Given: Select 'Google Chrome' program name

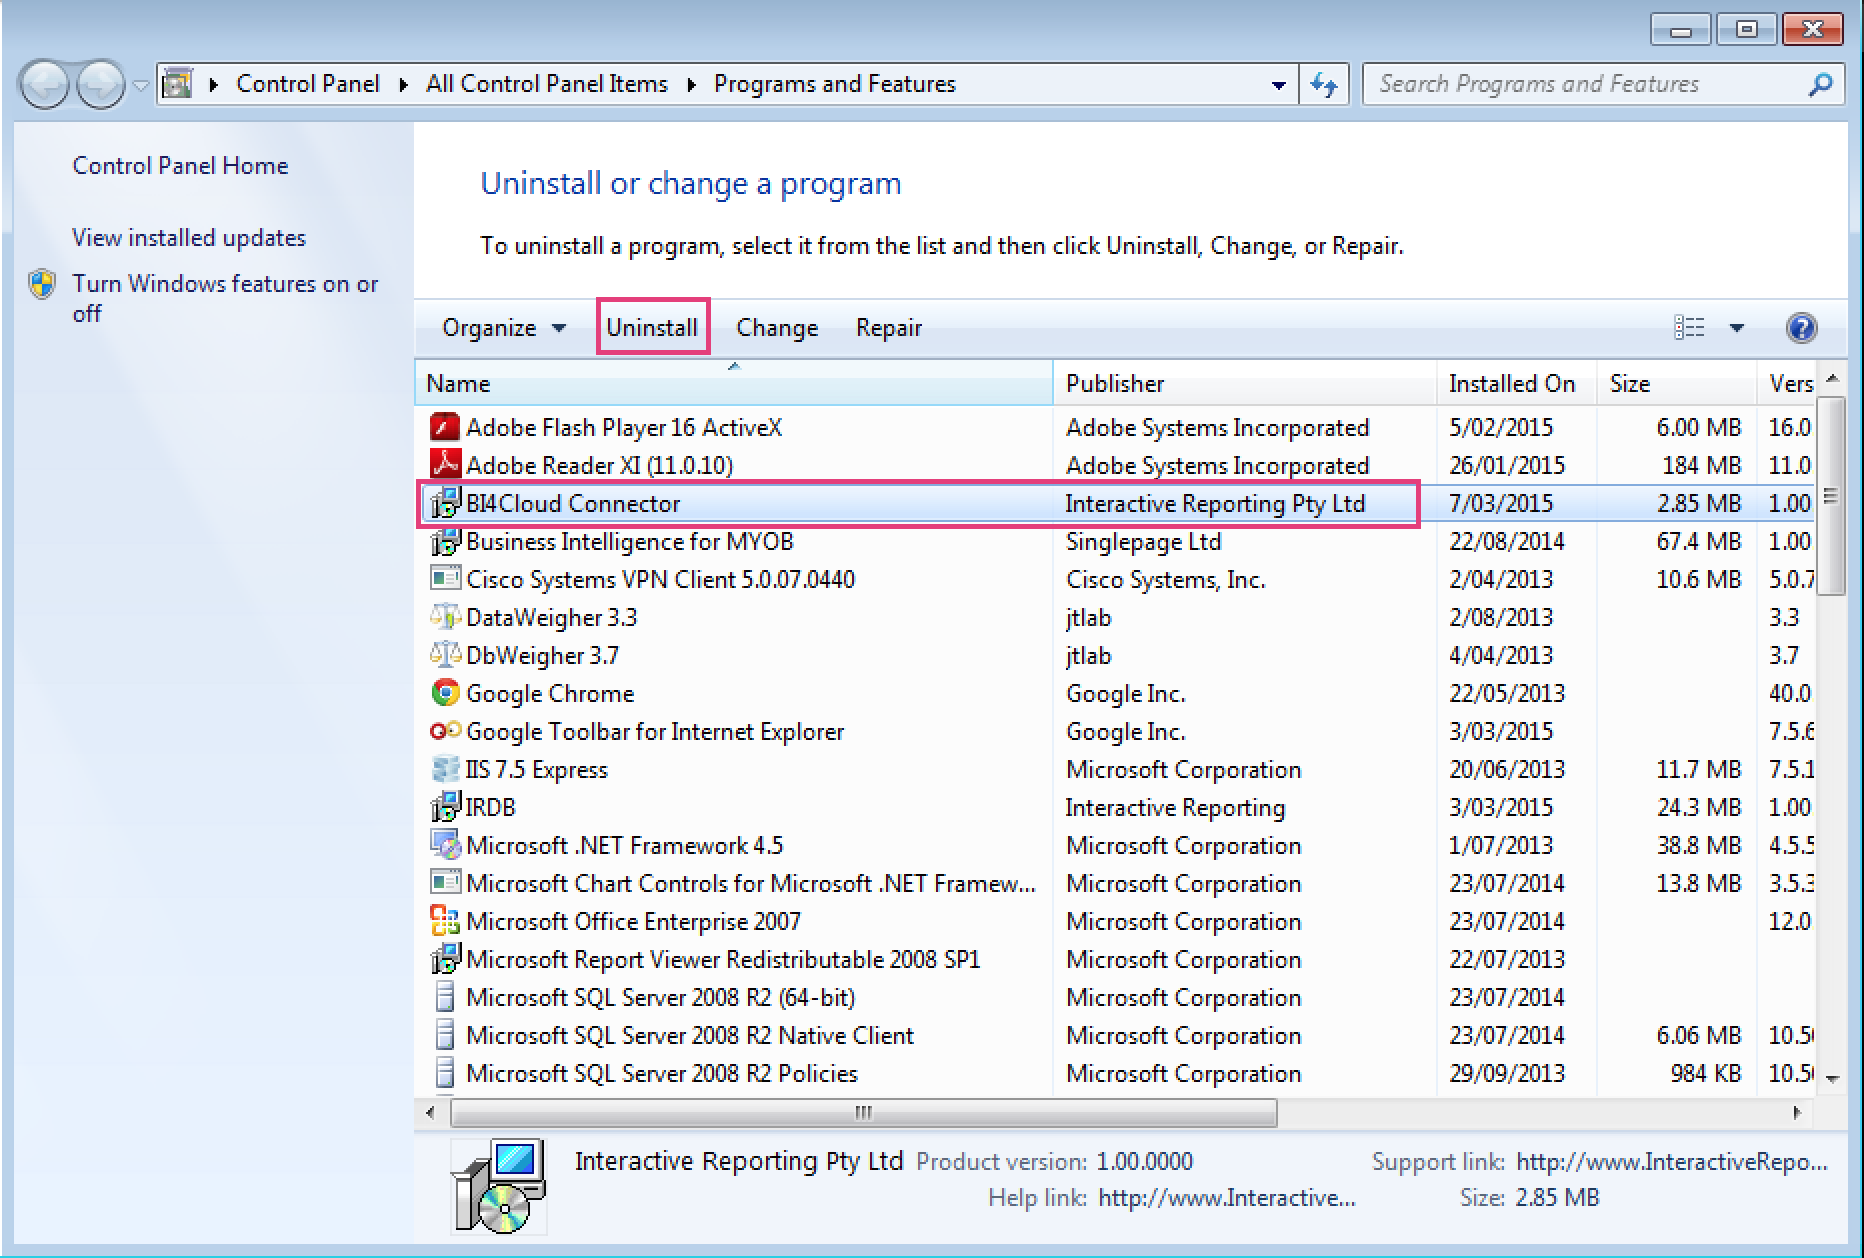Looking at the screenshot, I should pyautogui.click(x=550, y=693).
